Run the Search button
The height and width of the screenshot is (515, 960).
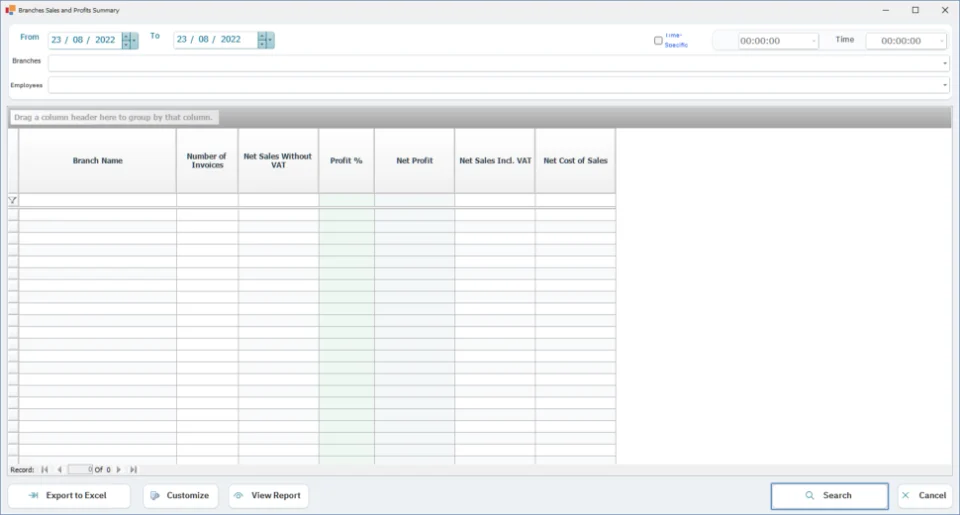point(829,495)
